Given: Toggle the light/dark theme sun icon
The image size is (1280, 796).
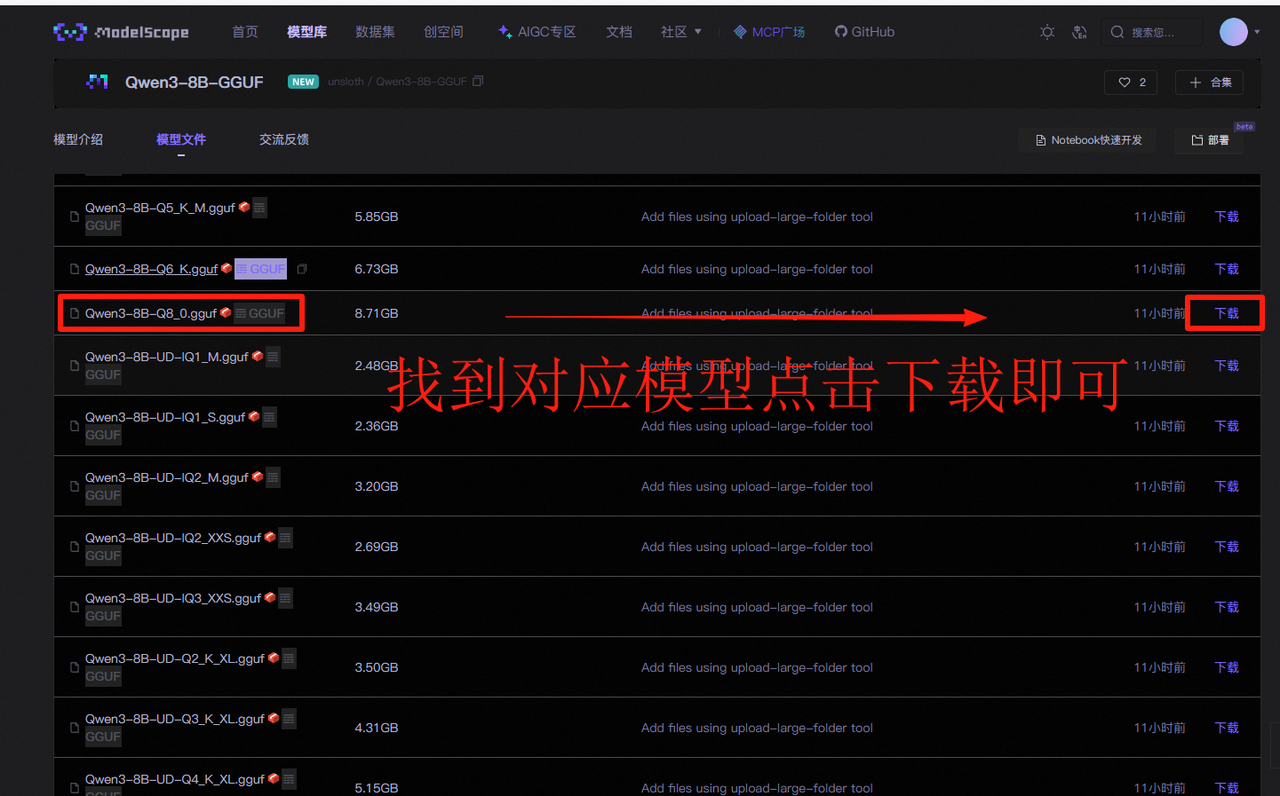Looking at the screenshot, I should [1047, 32].
